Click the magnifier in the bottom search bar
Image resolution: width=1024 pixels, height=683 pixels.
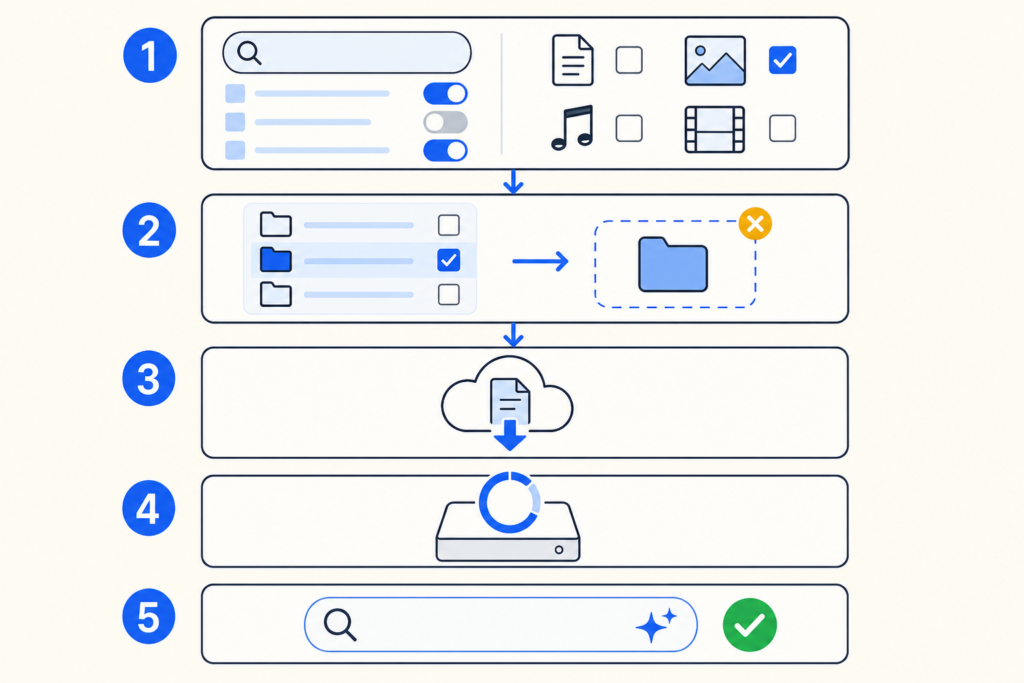[x=340, y=625]
